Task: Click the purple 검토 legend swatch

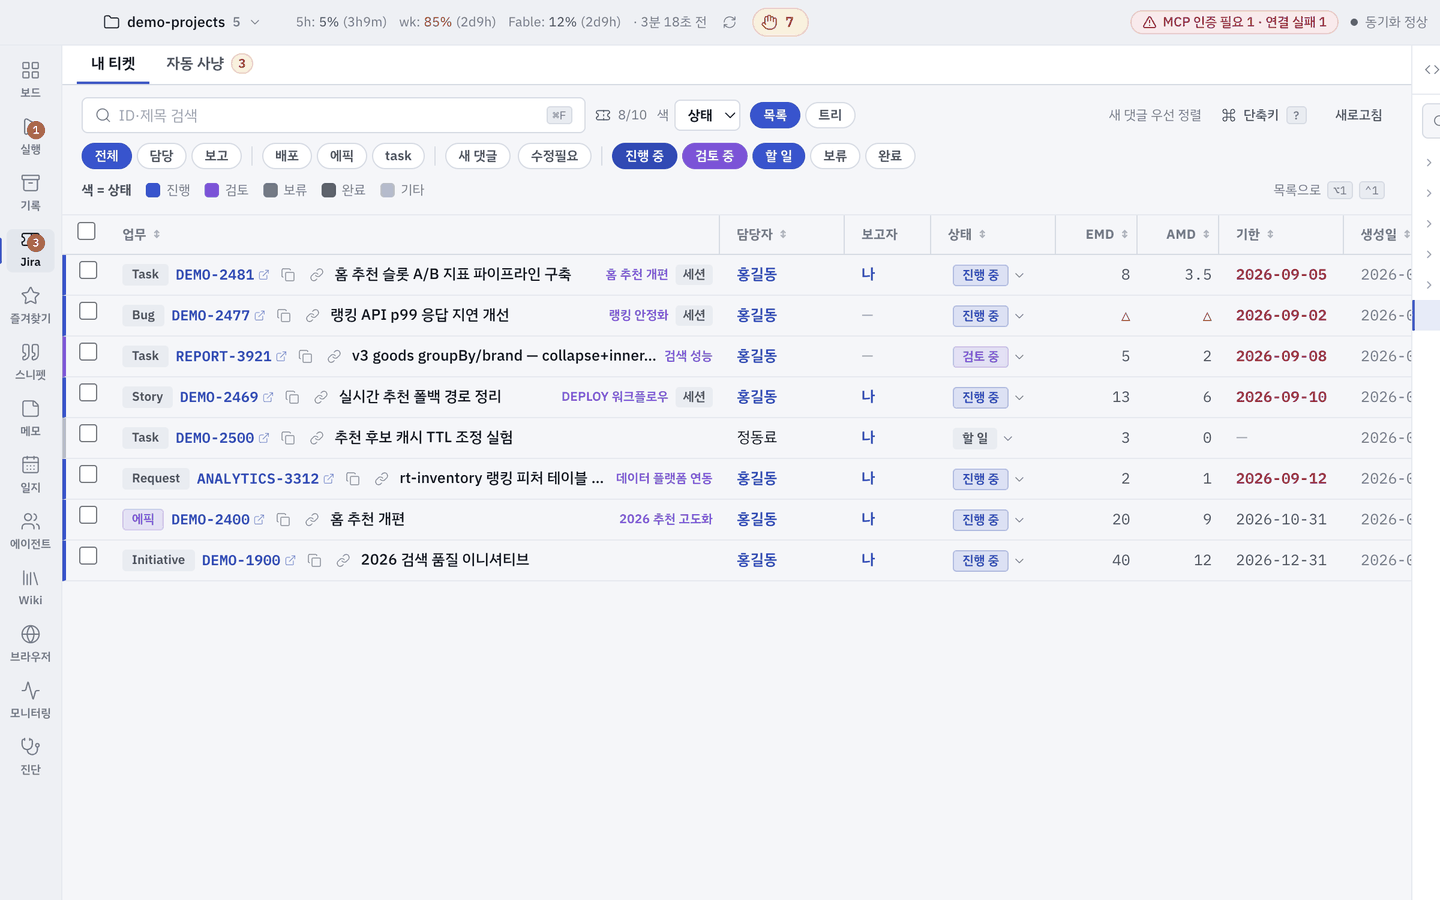Action: click(211, 190)
